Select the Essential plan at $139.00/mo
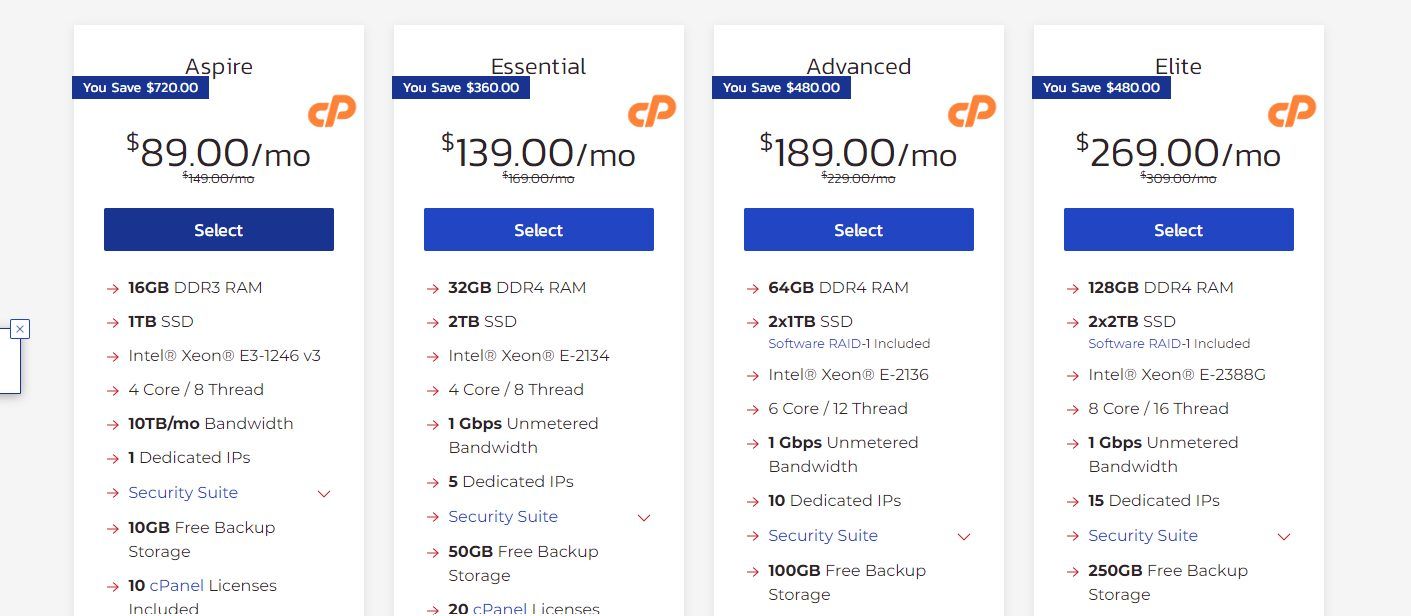Viewport: 1411px width, 616px height. point(539,230)
